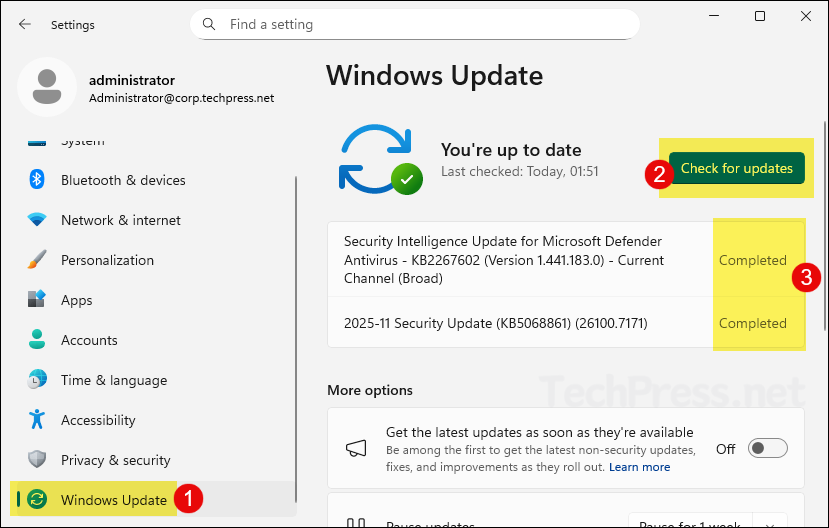This screenshot has width=829, height=528.
Task: Click the administrator account name
Action: (132, 80)
